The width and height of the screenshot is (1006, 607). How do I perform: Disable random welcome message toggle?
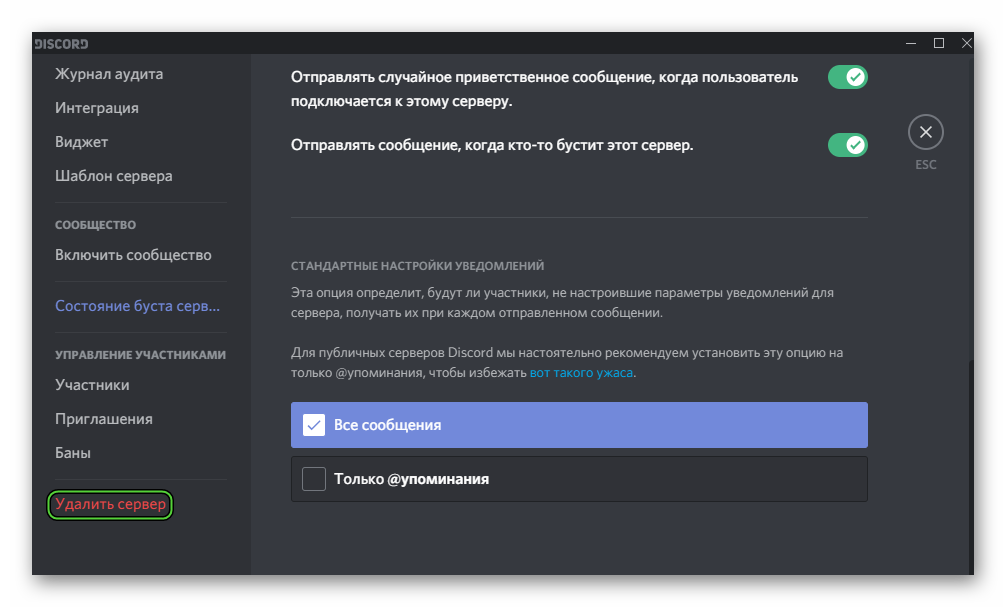tap(848, 77)
